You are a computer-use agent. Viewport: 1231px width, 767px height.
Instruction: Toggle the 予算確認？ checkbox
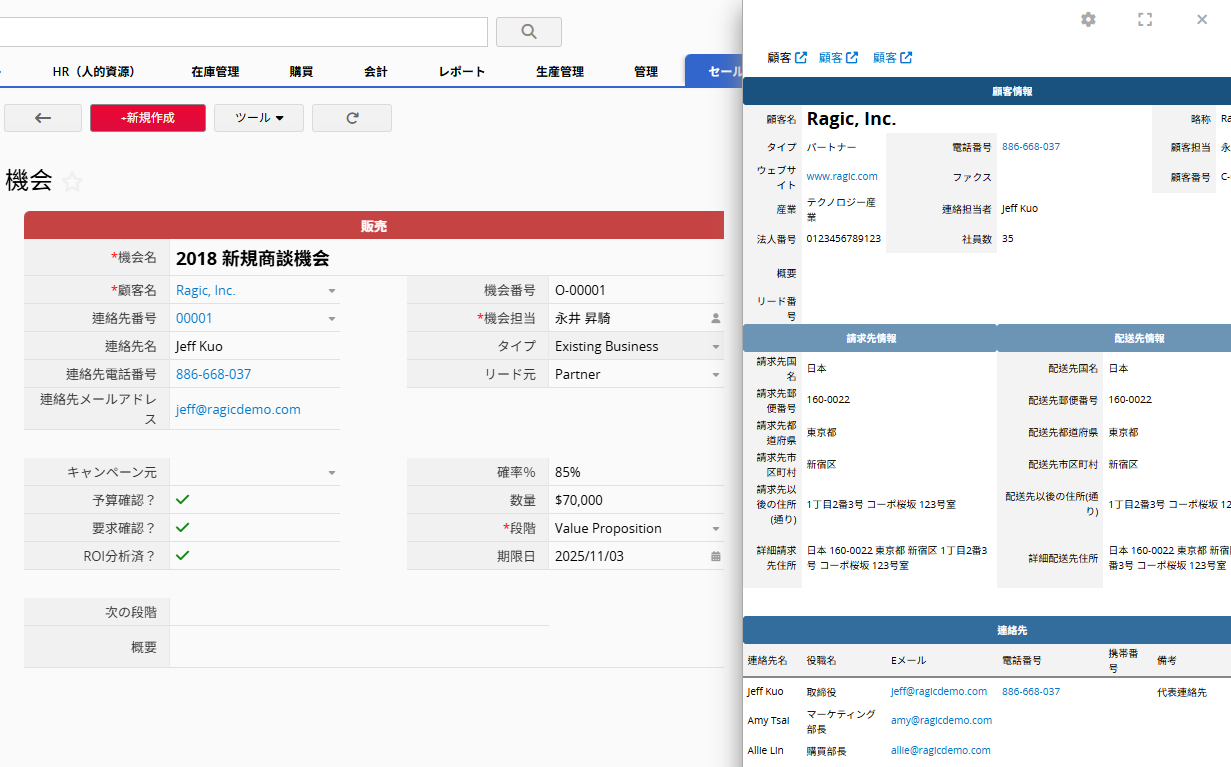(x=182, y=499)
